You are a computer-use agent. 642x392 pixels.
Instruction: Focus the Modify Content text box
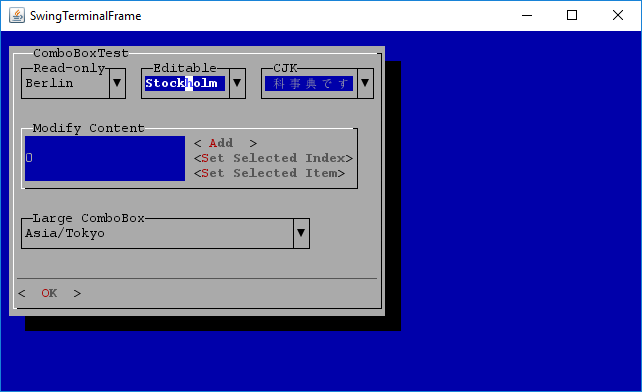click(x=105, y=158)
